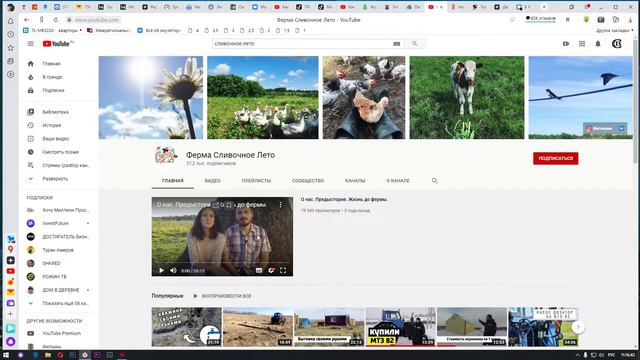640x360 pixels.
Task: Open a new browser tab with plus
Action: [x=544, y=7]
